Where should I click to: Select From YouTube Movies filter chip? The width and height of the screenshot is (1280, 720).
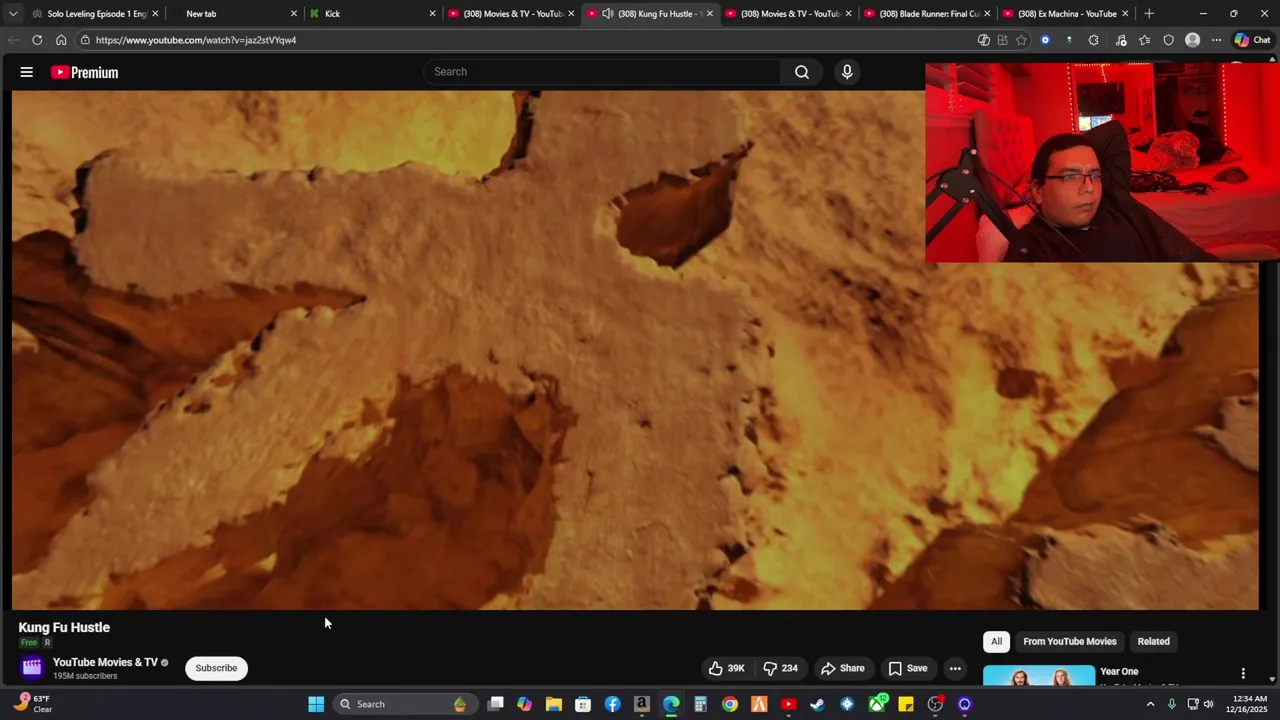pyautogui.click(x=1069, y=642)
